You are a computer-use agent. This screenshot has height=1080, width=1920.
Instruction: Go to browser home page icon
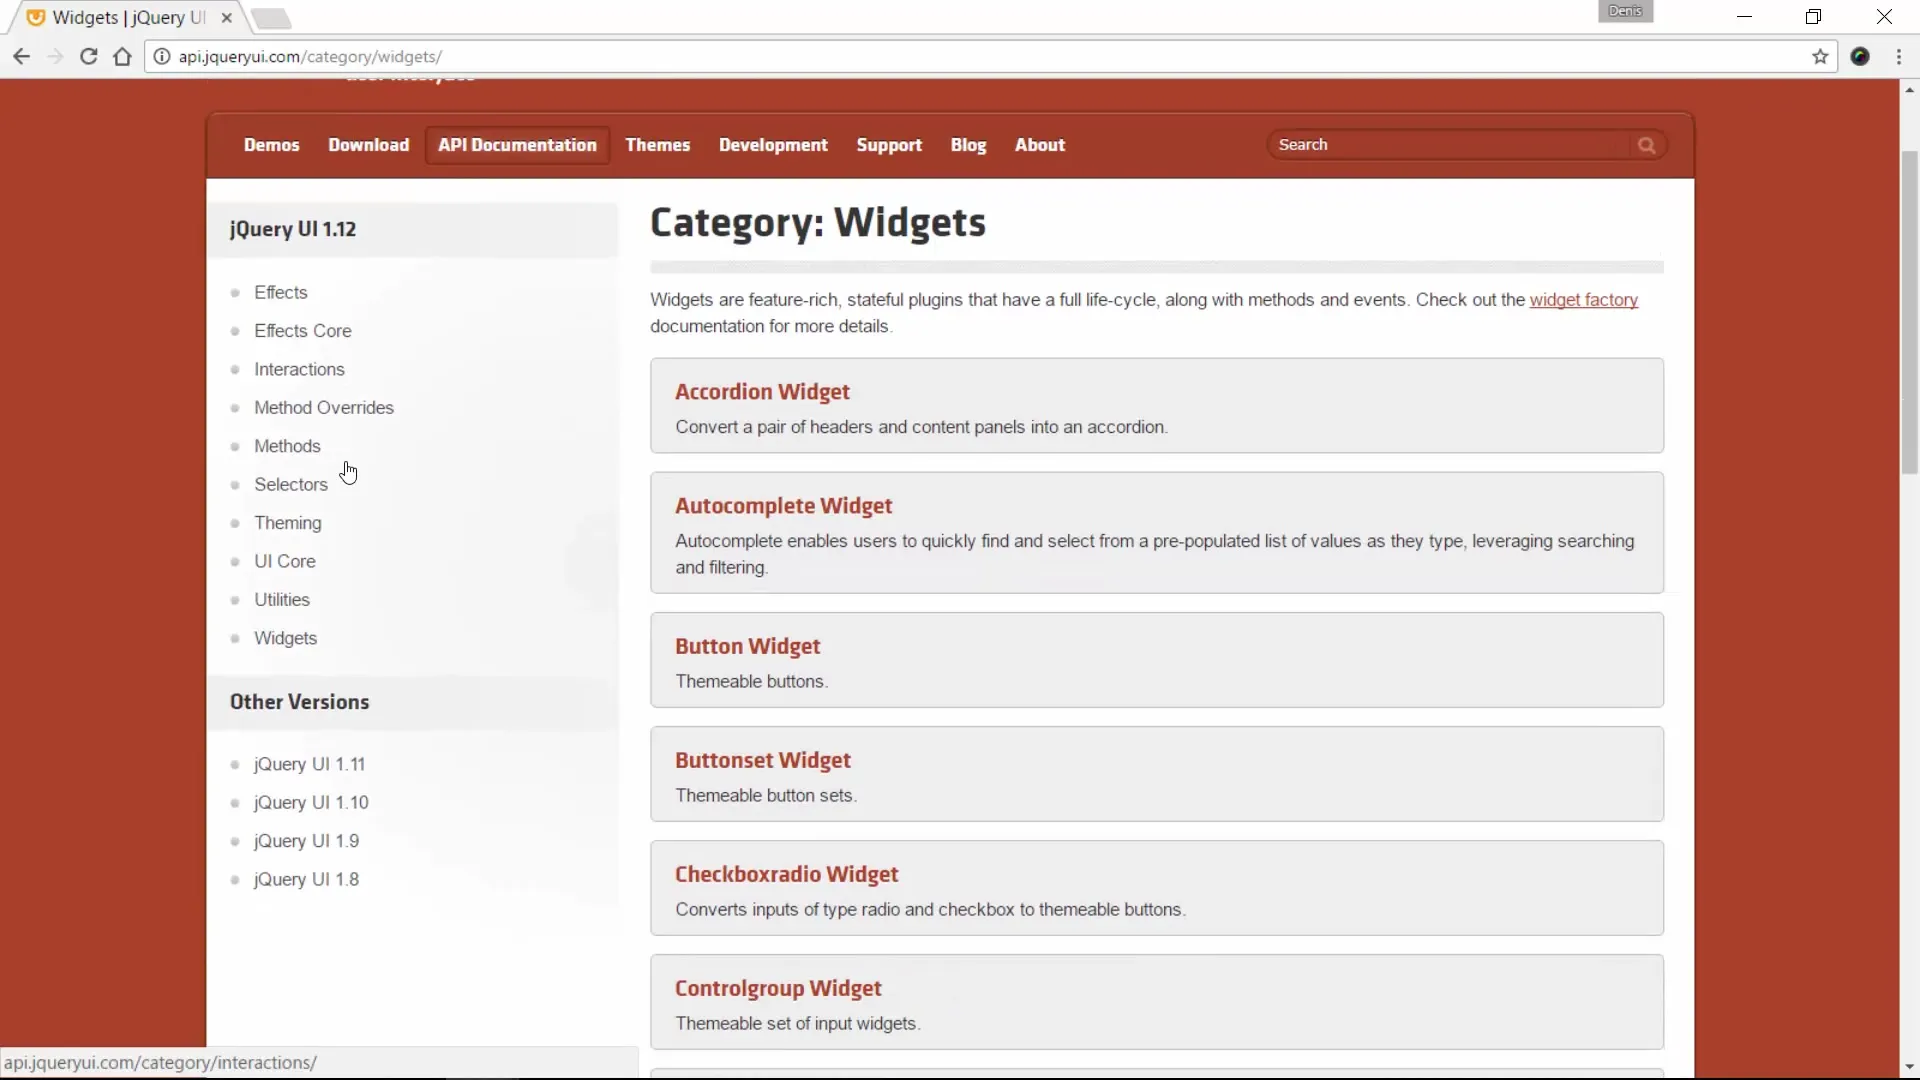coord(122,57)
